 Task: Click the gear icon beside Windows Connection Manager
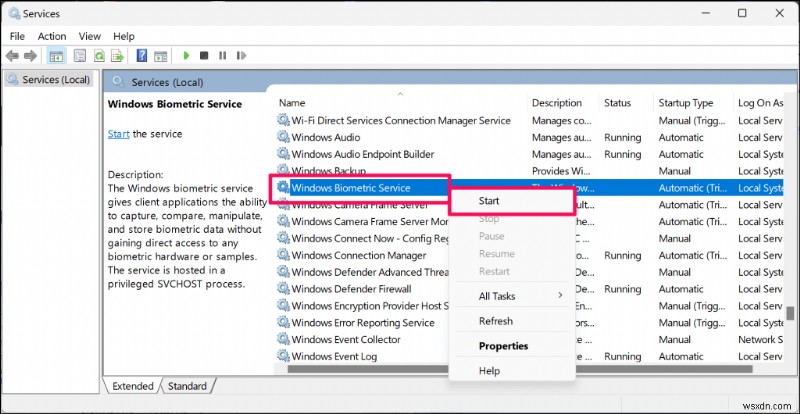coord(283,255)
